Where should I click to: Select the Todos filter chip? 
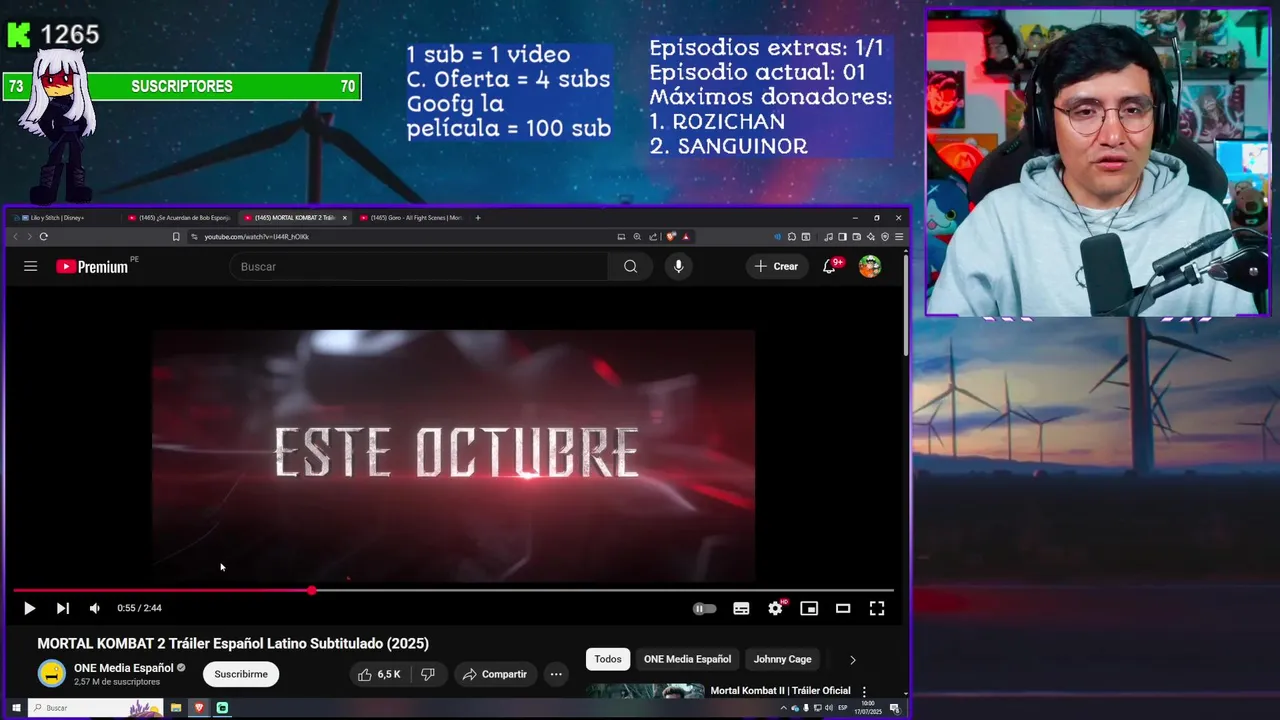pos(608,659)
